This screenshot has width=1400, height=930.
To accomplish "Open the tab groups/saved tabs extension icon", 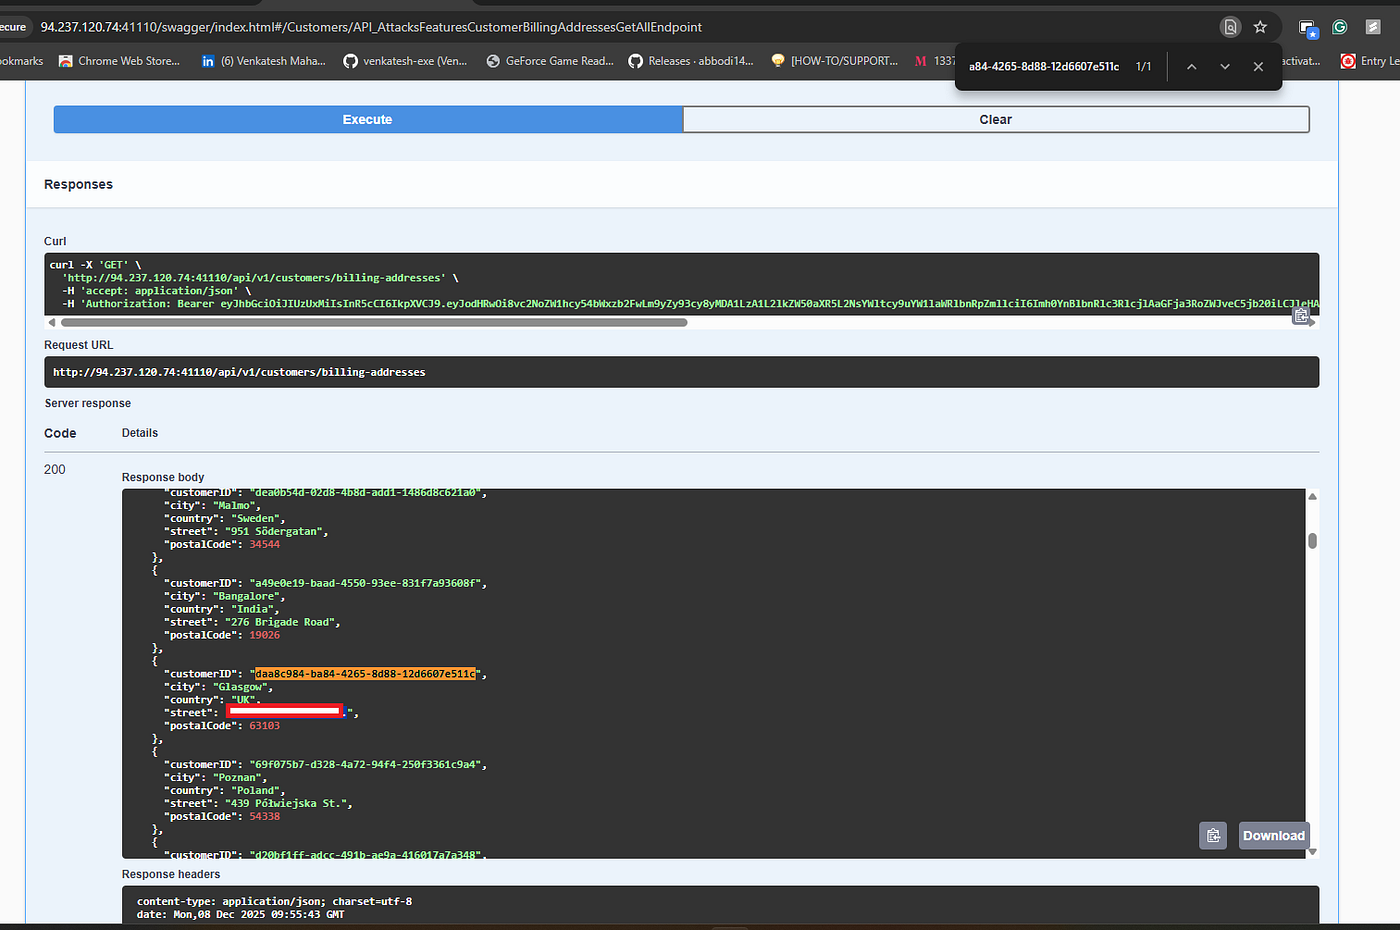I will coord(1307,28).
